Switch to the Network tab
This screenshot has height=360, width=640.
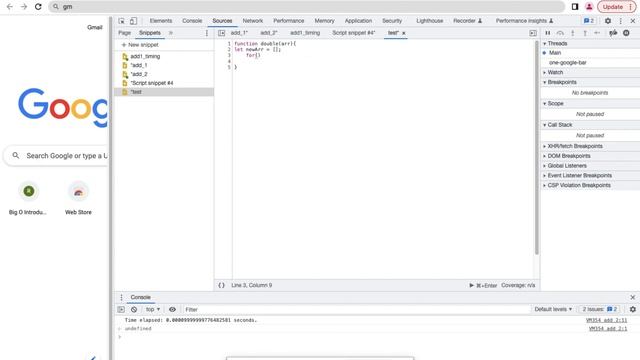click(x=253, y=21)
